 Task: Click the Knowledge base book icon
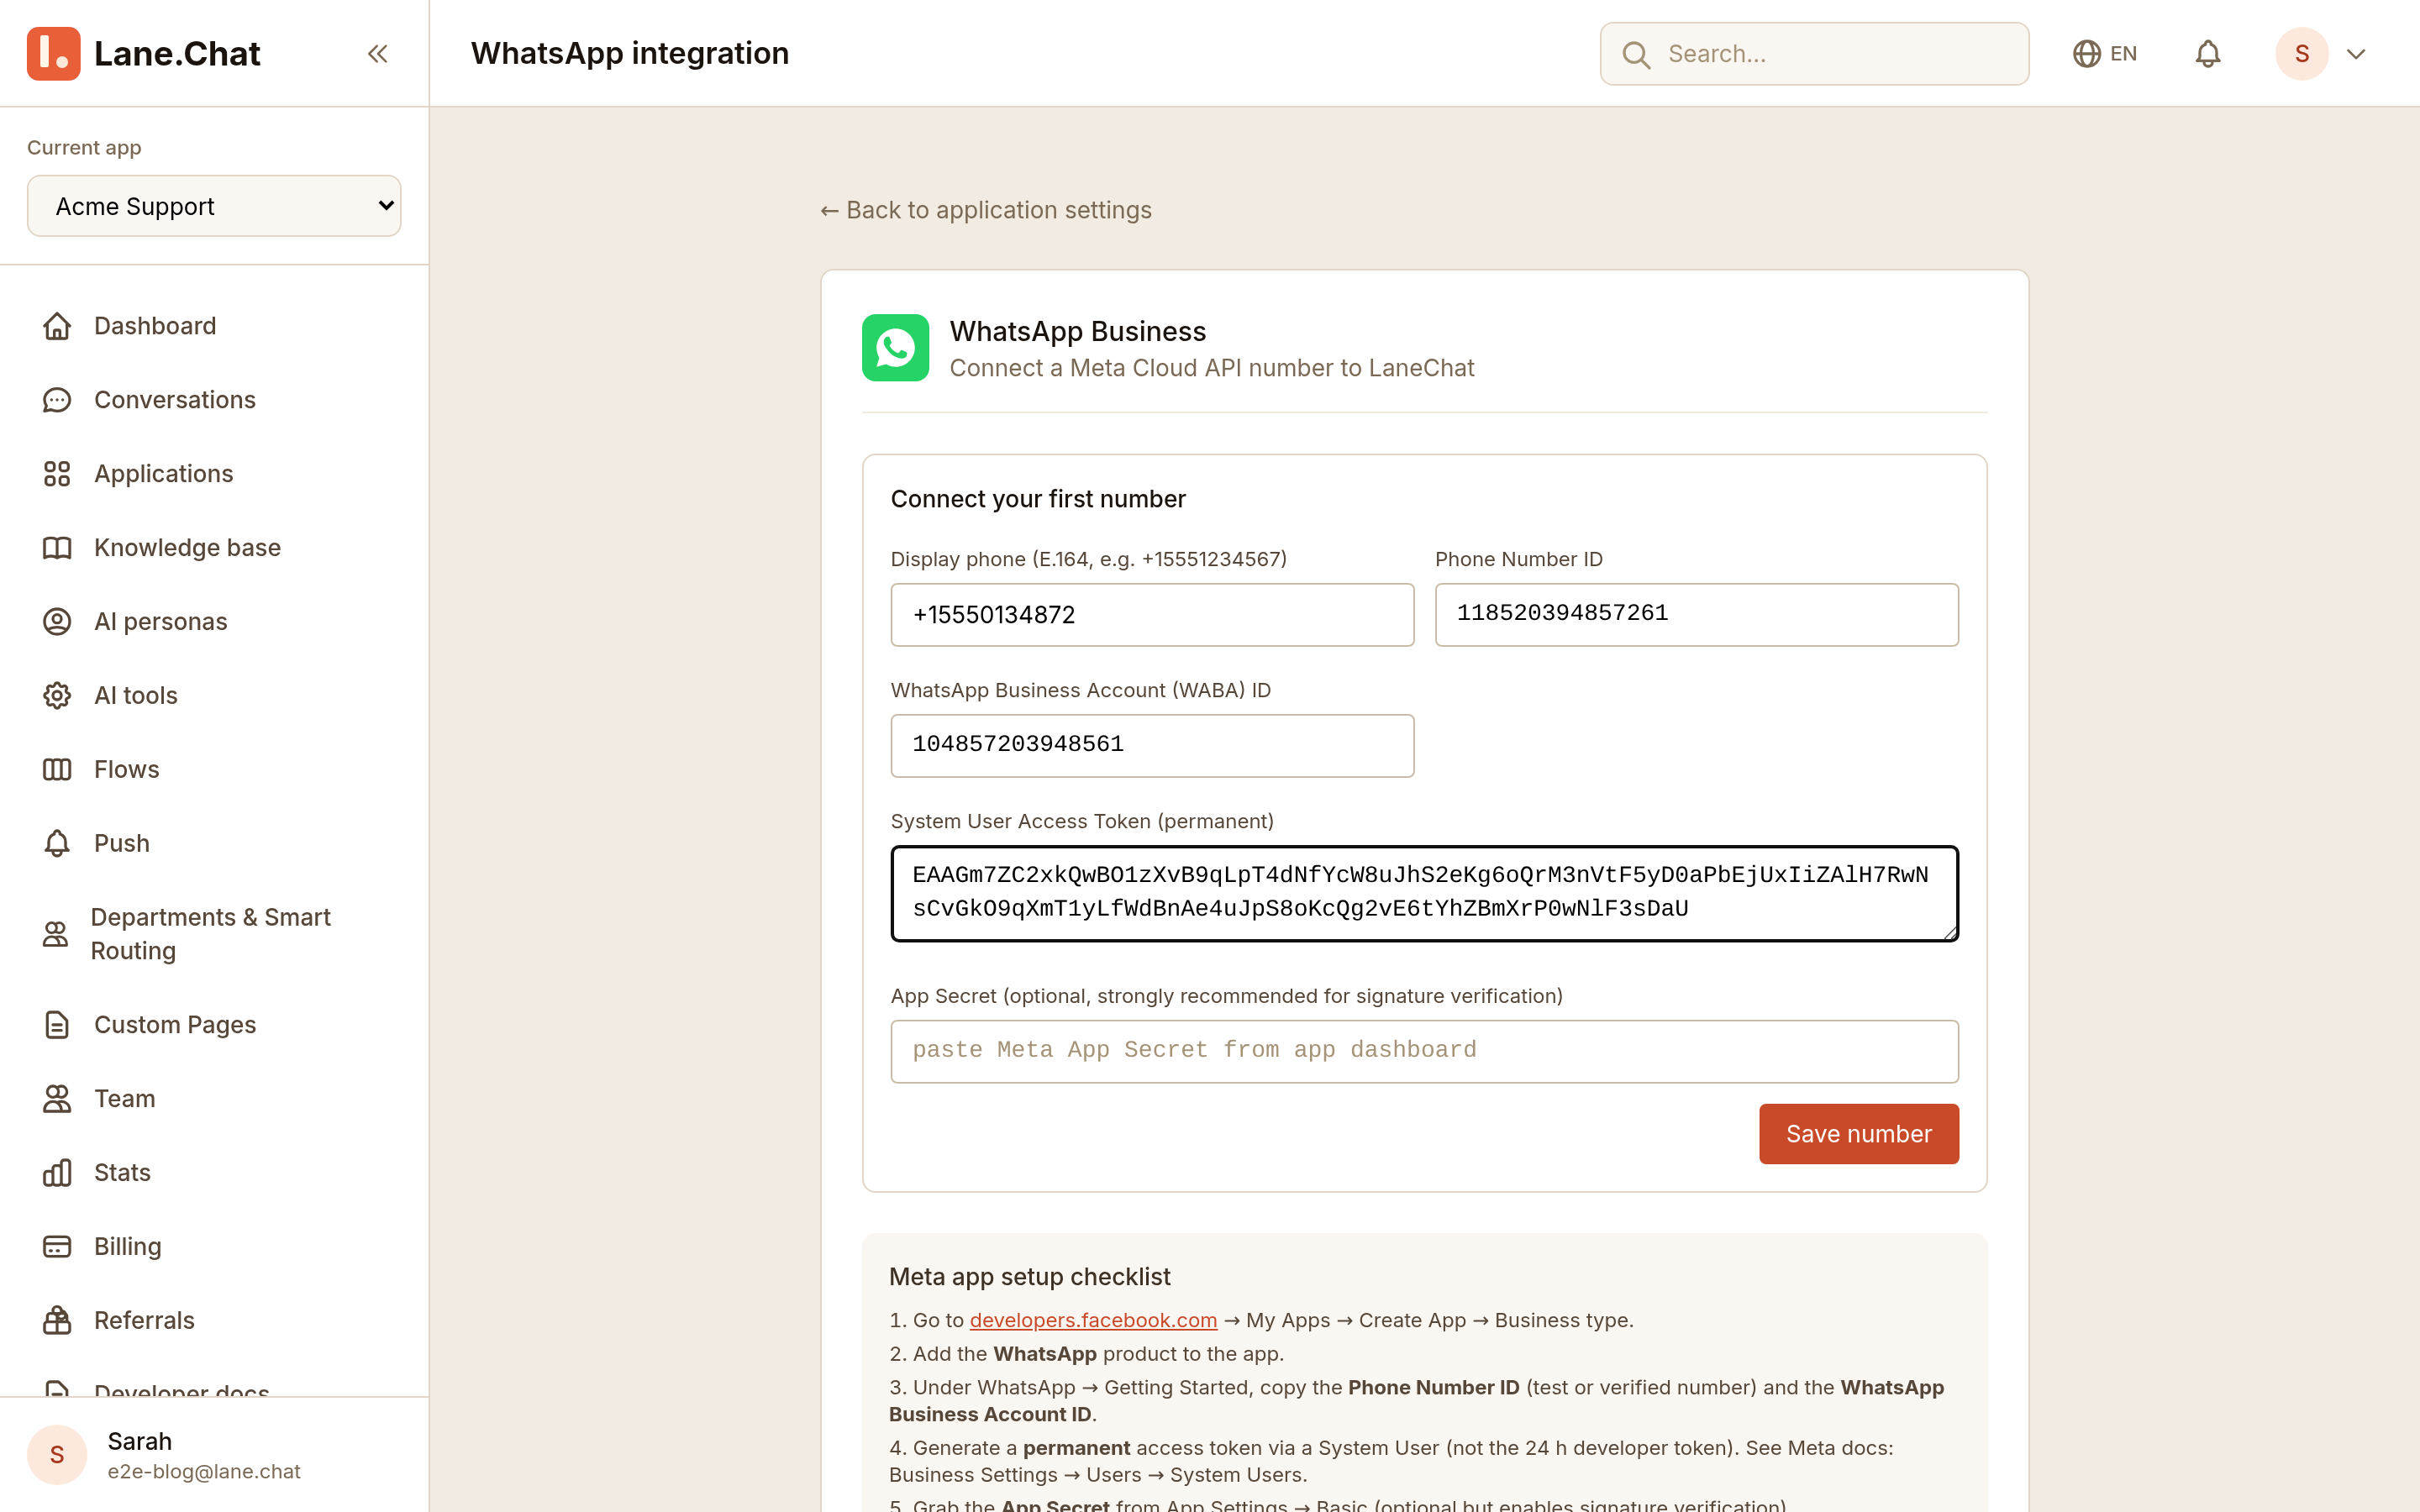pos(57,548)
